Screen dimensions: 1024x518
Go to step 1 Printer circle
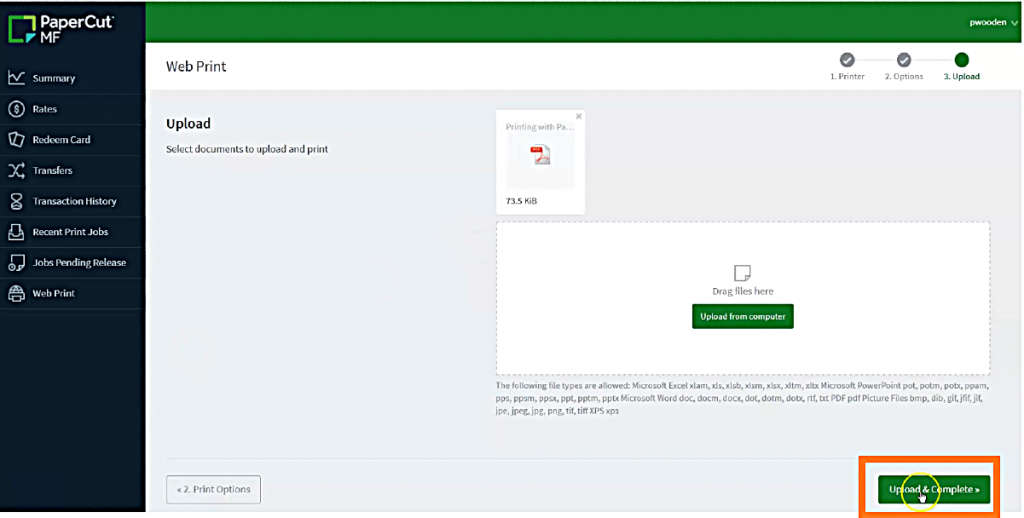pos(847,60)
